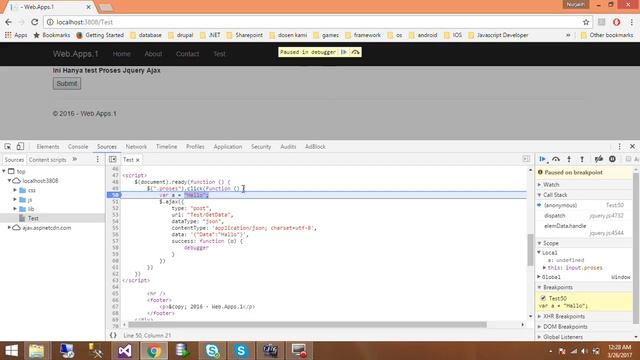
Task: Show hidden bookmarks chevron
Action: pos(568,35)
